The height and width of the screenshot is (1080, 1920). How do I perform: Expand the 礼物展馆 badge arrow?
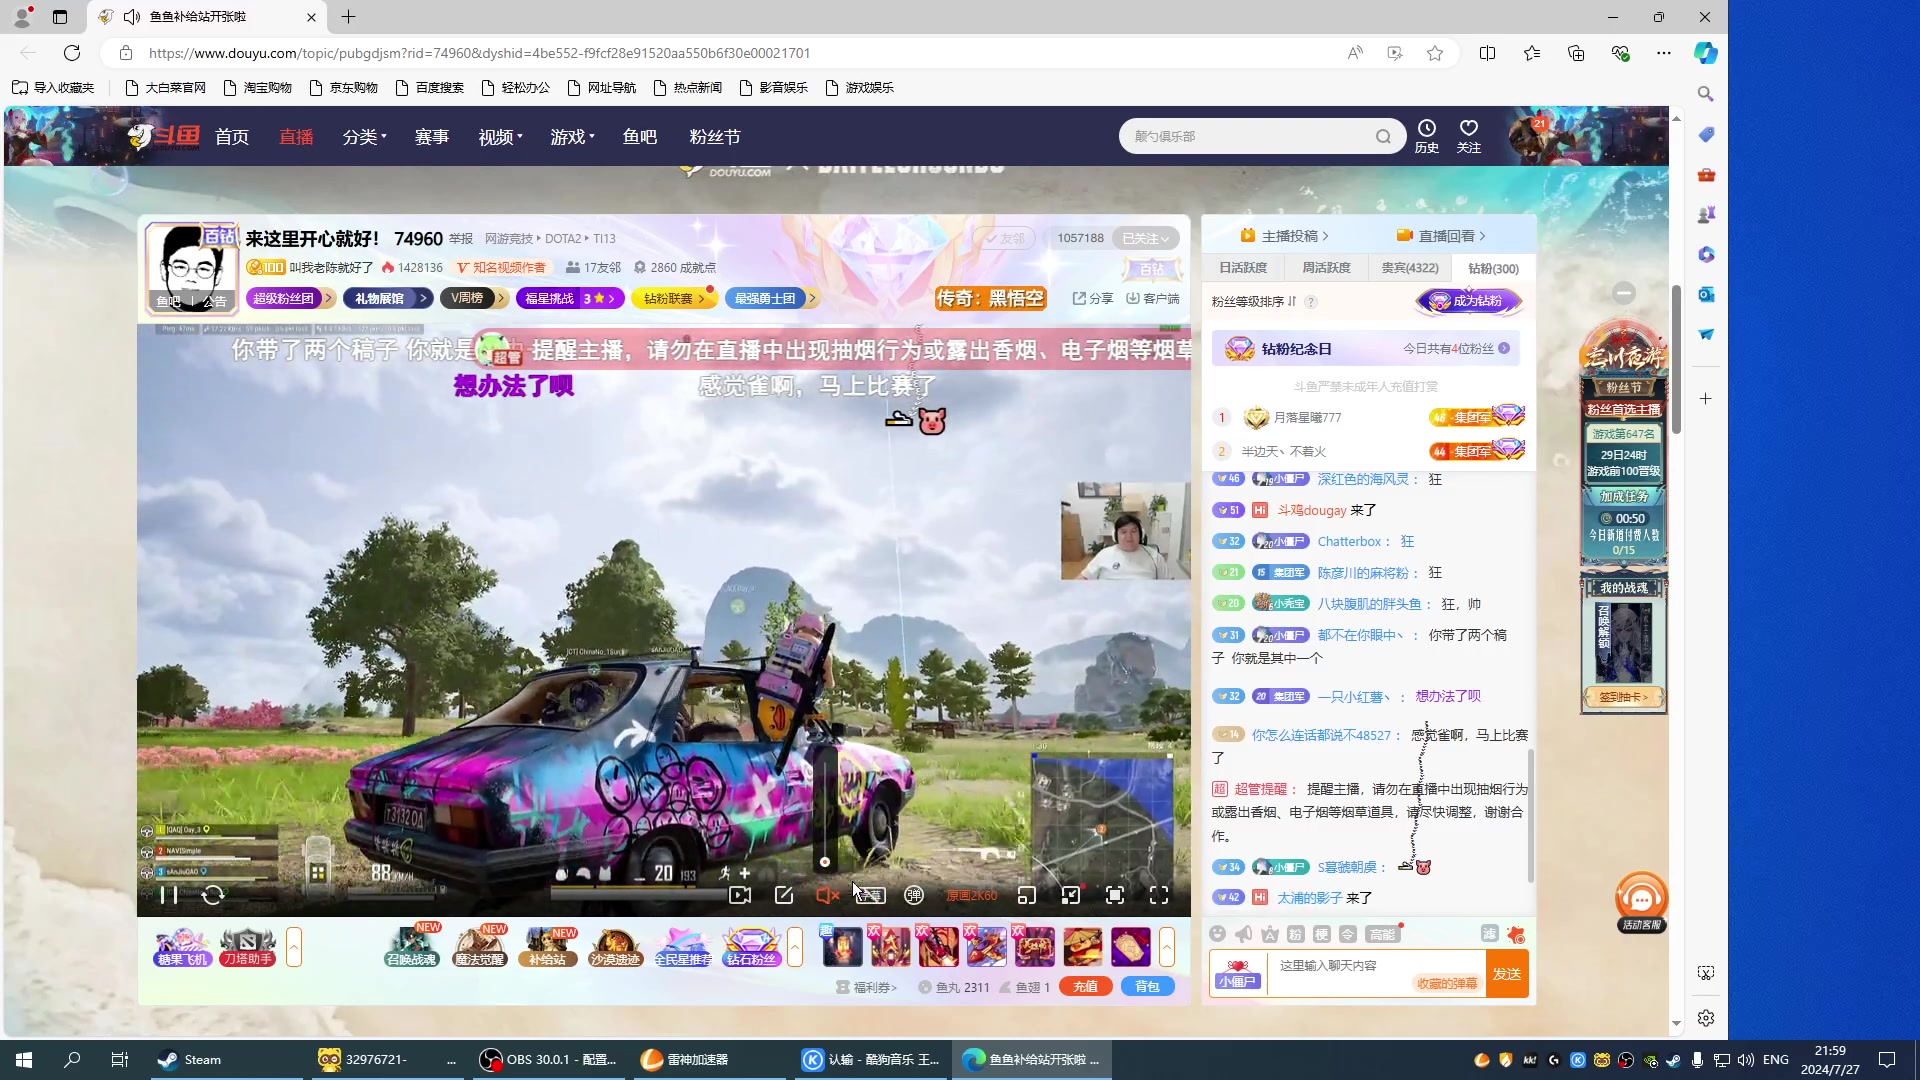pyautogui.click(x=424, y=298)
